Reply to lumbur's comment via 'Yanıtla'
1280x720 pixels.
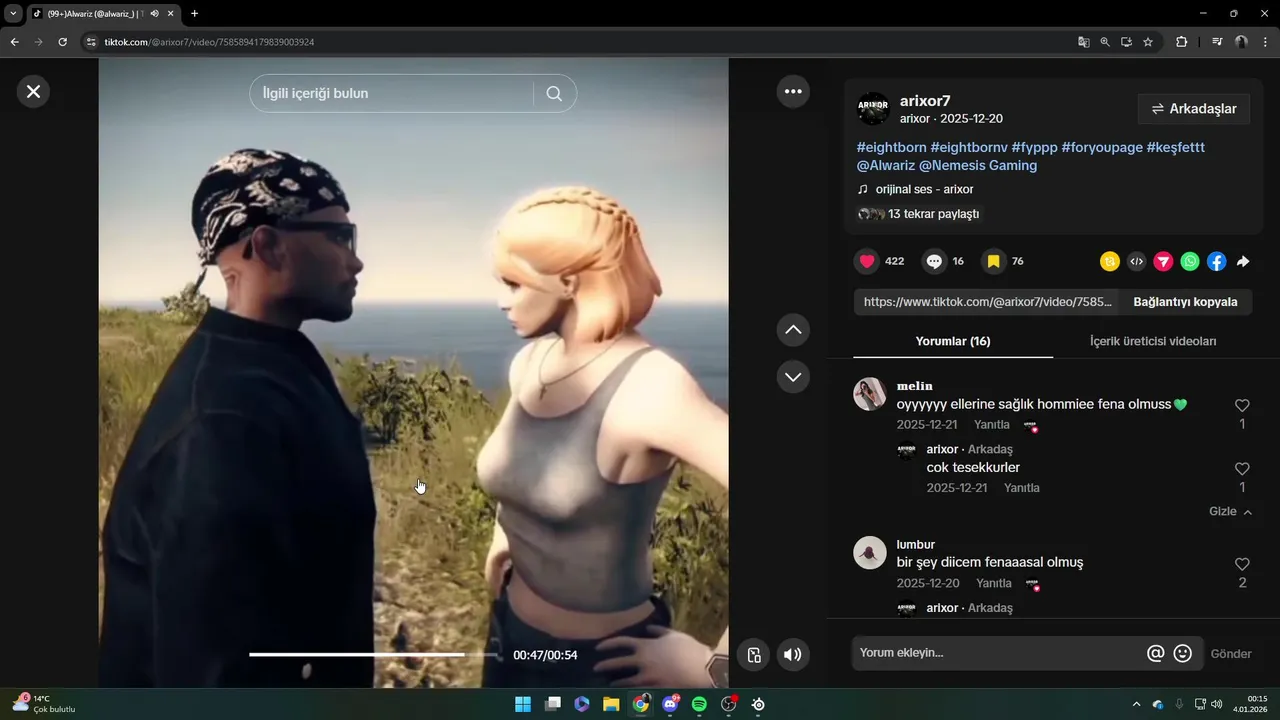click(994, 583)
